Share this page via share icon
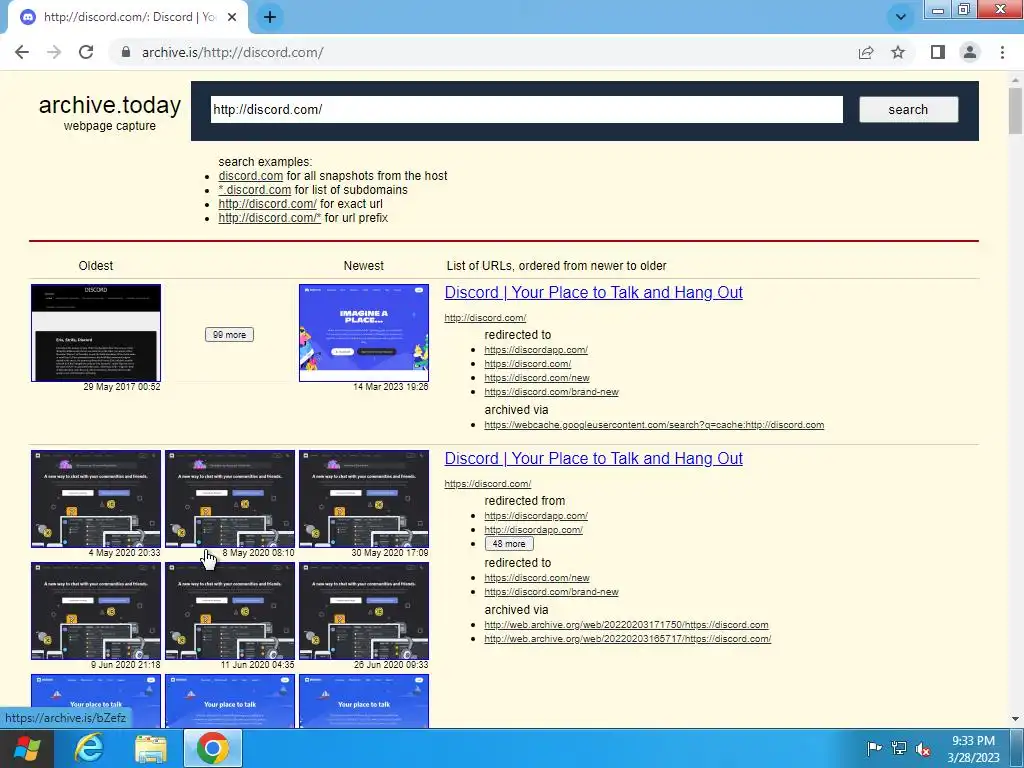Image resolution: width=1024 pixels, height=768 pixels. pyautogui.click(x=866, y=52)
